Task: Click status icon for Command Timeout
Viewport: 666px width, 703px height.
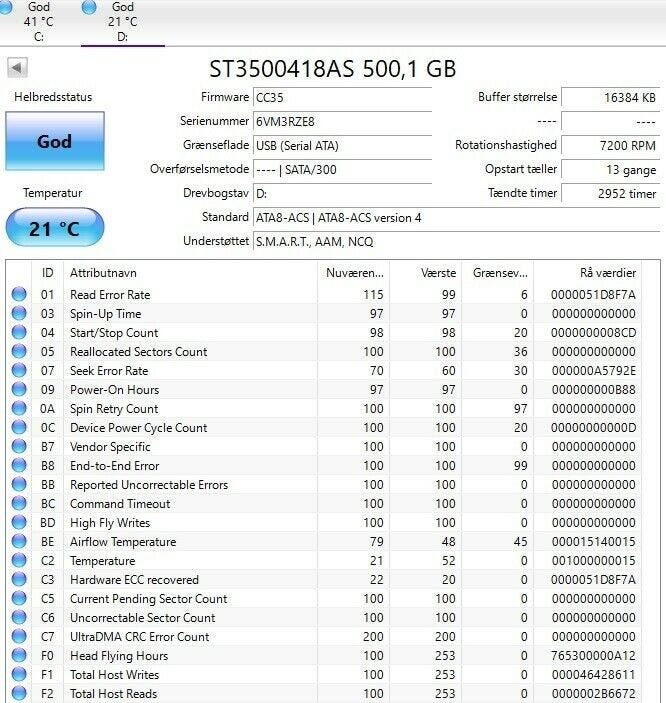Action: [19, 503]
